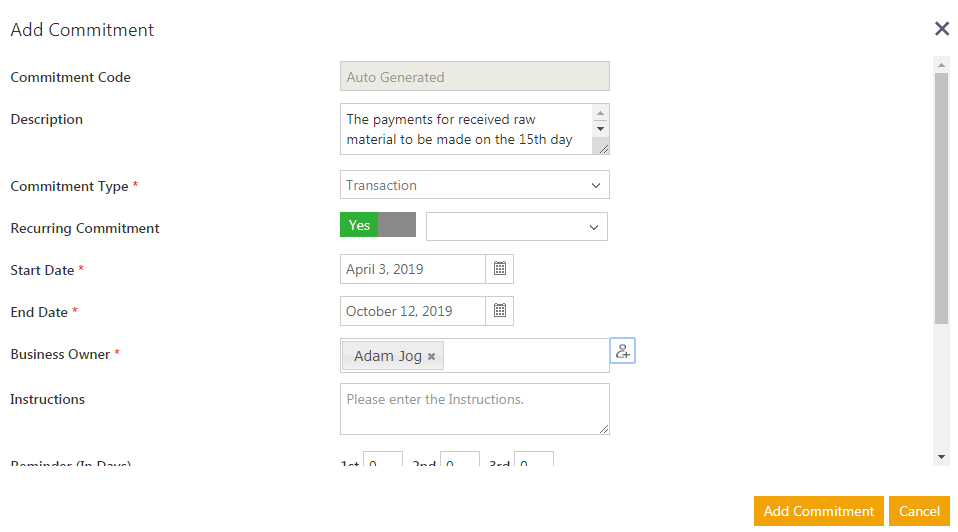Click the dialog vertical scrollbar thumb
The image size is (958, 532).
[x=941, y=198]
